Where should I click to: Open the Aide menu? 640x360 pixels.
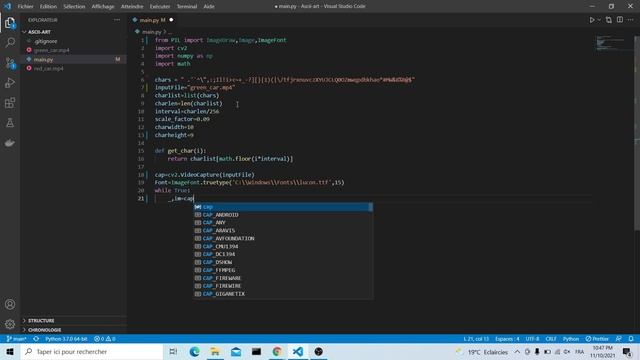coord(209,7)
